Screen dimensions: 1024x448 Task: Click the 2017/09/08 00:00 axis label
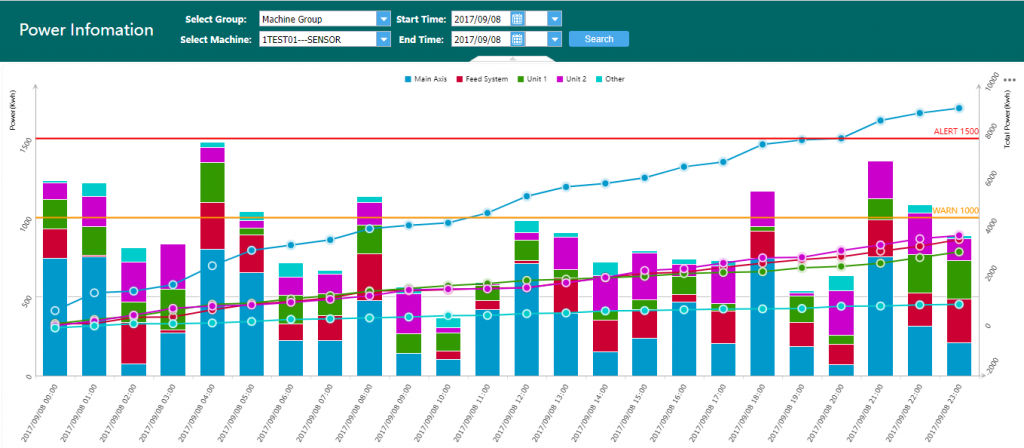tap(40, 411)
